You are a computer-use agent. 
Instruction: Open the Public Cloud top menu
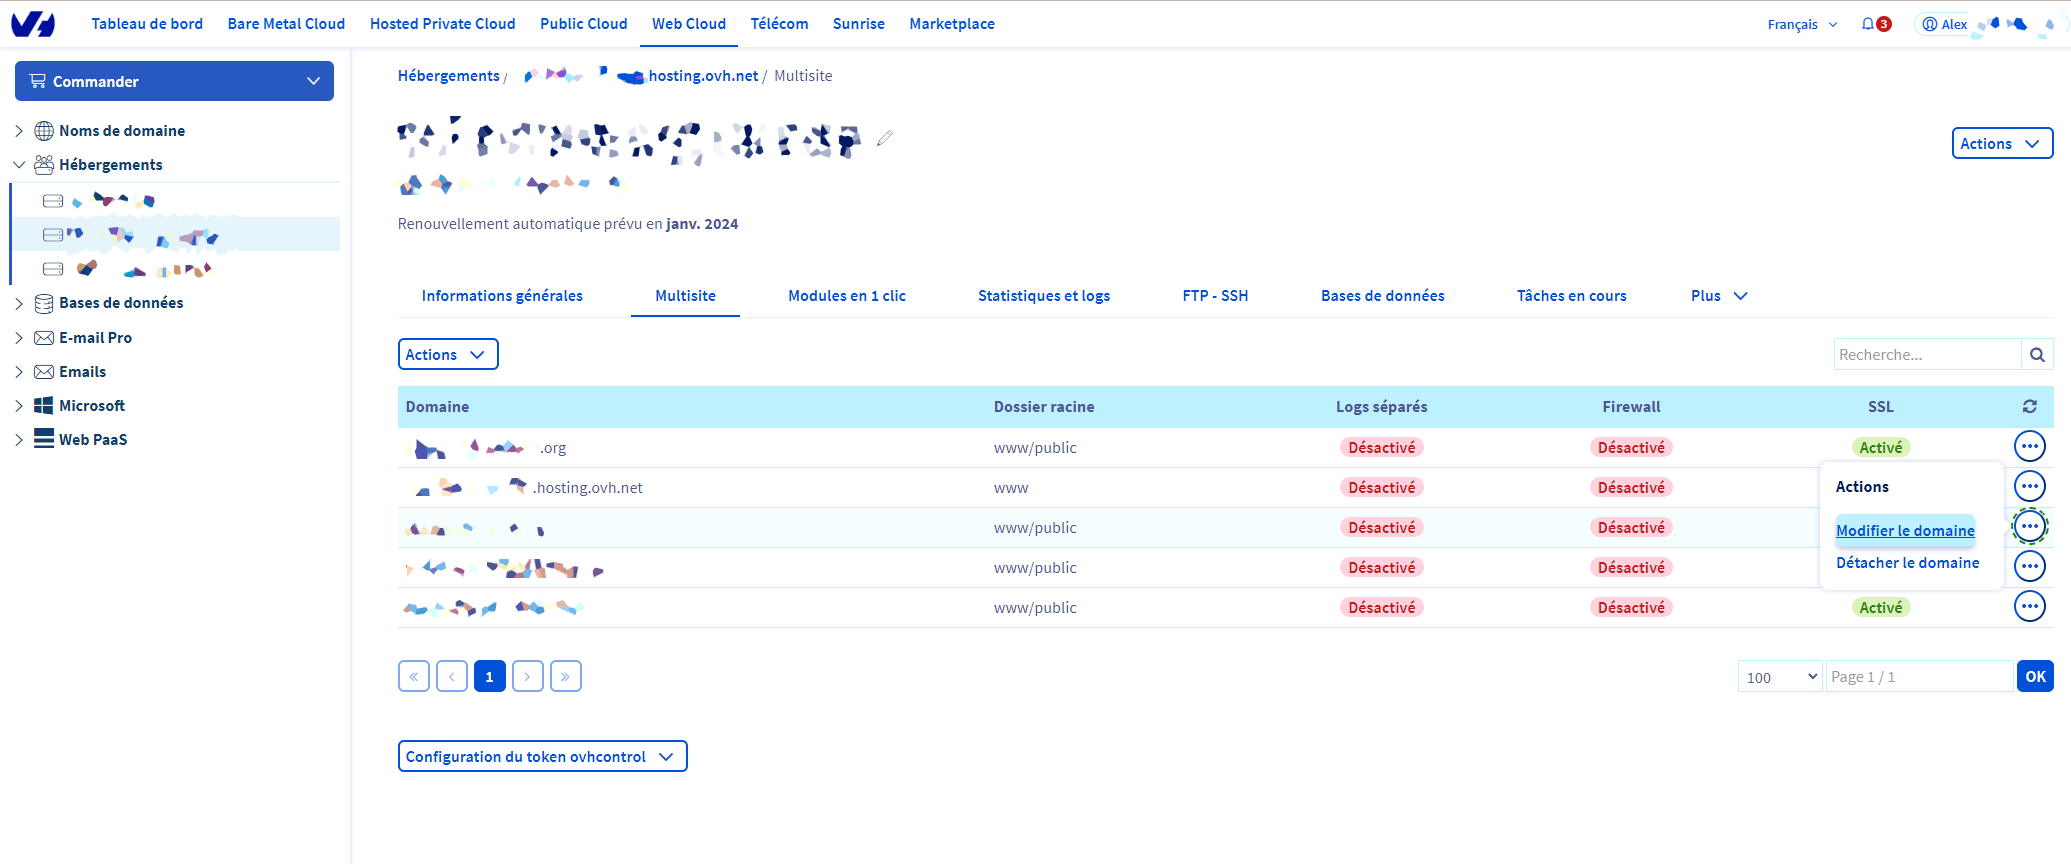583,24
